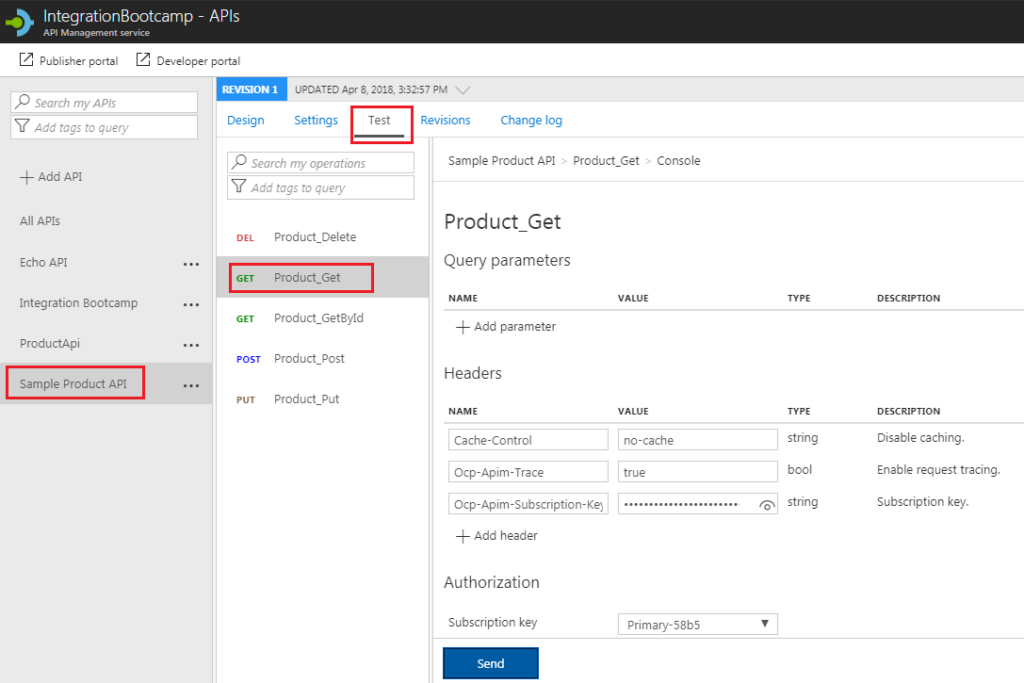This screenshot has width=1024, height=683.
Task: Click the filter icon in the operations tag query
Action: (x=240, y=187)
